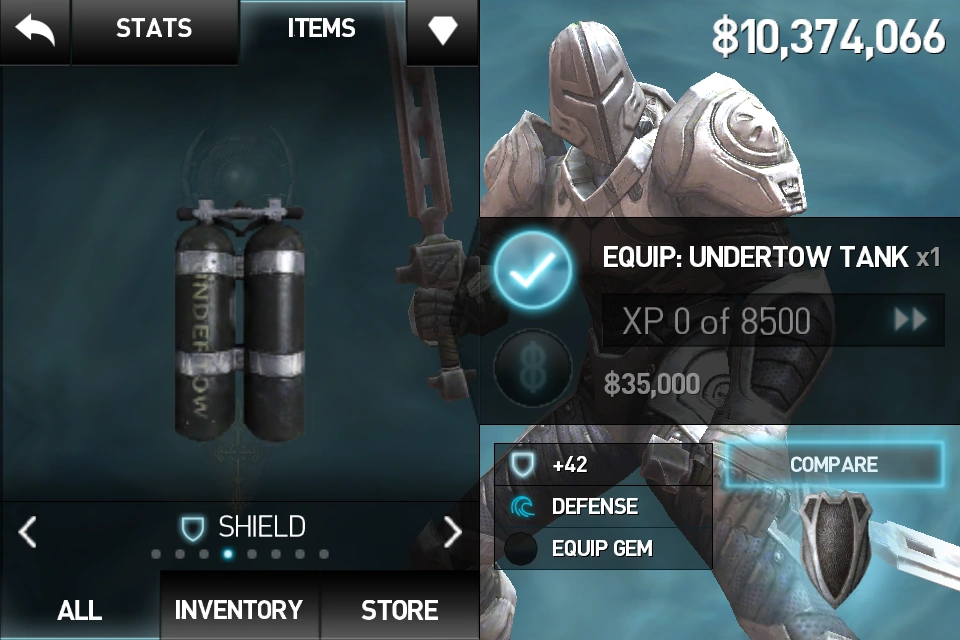Select the shield defense stat icon

click(x=523, y=464)
